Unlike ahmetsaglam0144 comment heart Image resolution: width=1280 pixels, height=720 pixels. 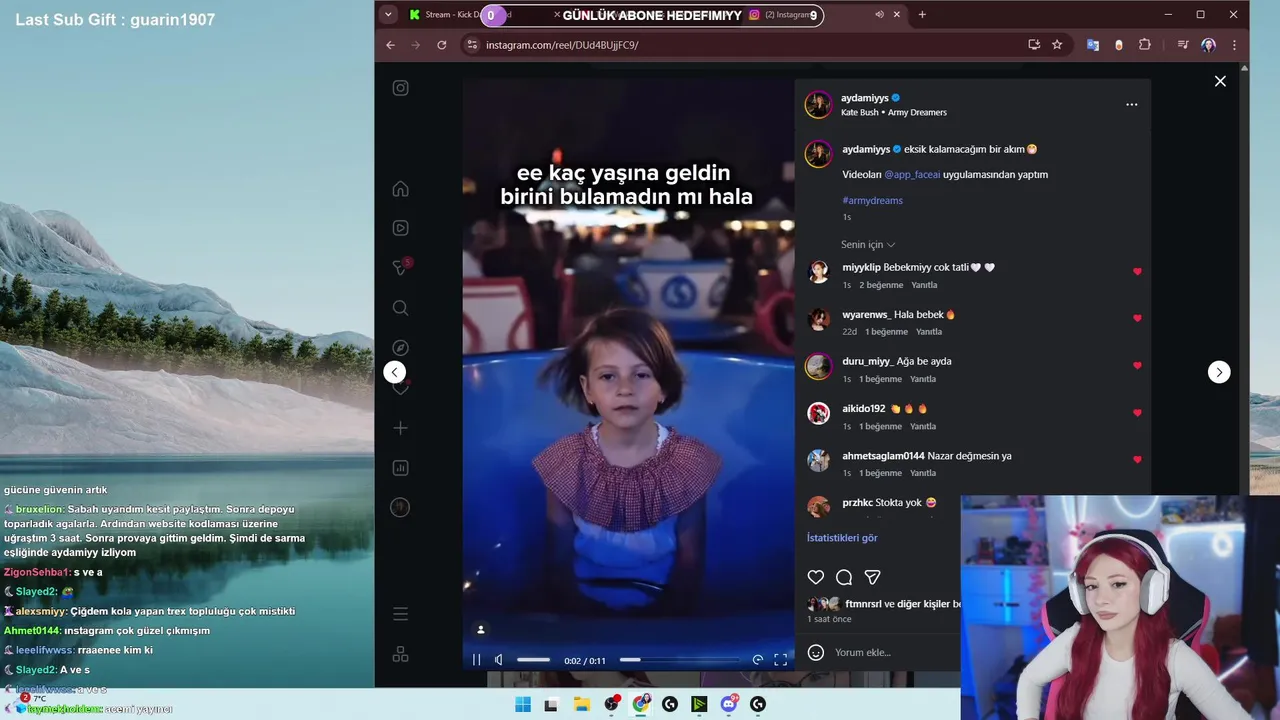click(1137, 459)
